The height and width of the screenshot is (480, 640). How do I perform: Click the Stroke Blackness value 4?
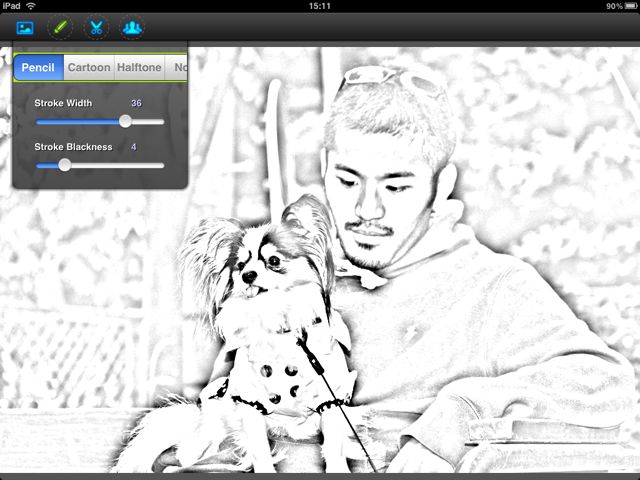click(133, 147)
